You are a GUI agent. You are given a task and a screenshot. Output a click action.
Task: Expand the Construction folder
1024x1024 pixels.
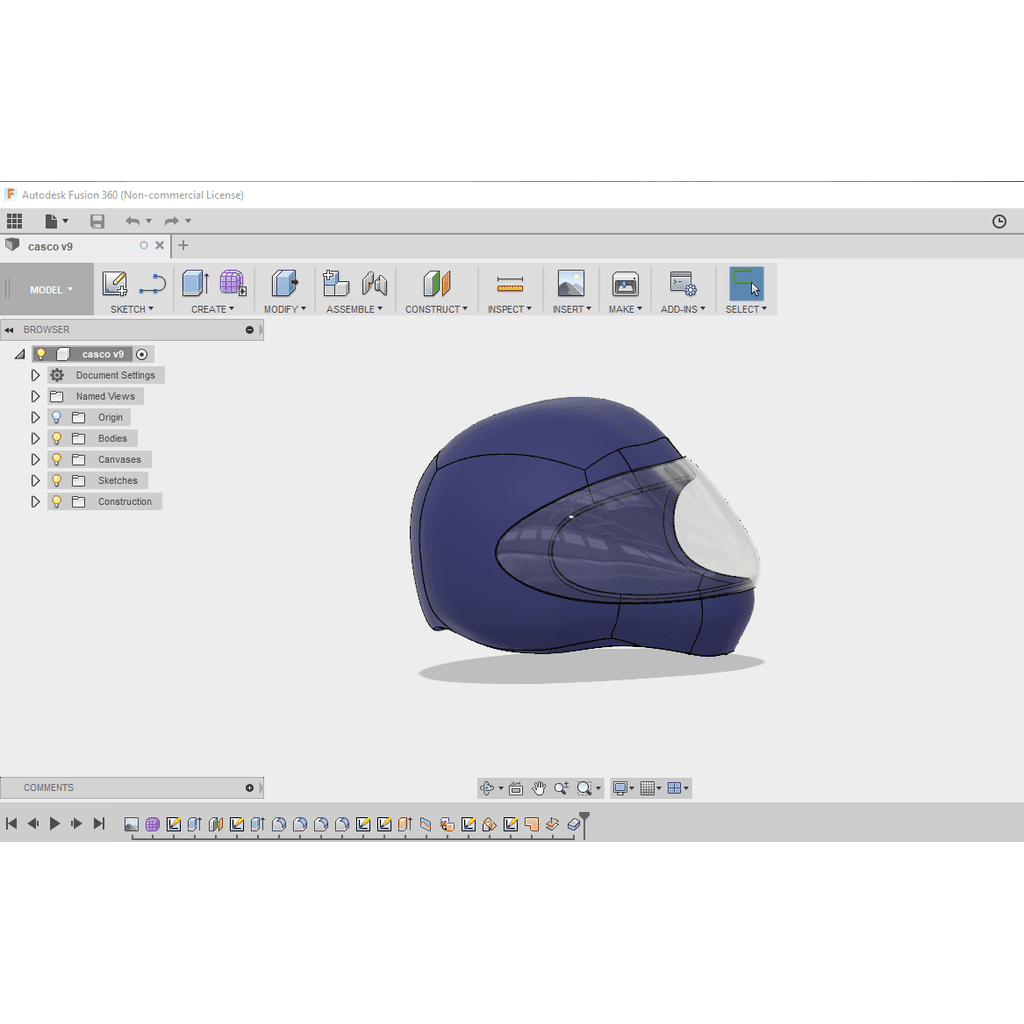coord(35,502)
